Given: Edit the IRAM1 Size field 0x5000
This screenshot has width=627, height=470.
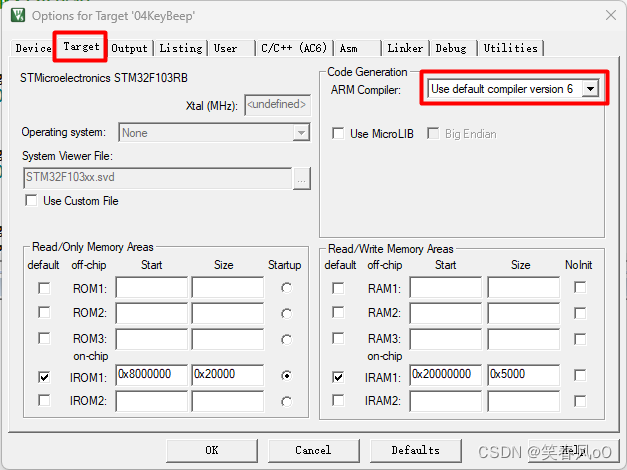Looking at the screenshot, I should point(523,375).
